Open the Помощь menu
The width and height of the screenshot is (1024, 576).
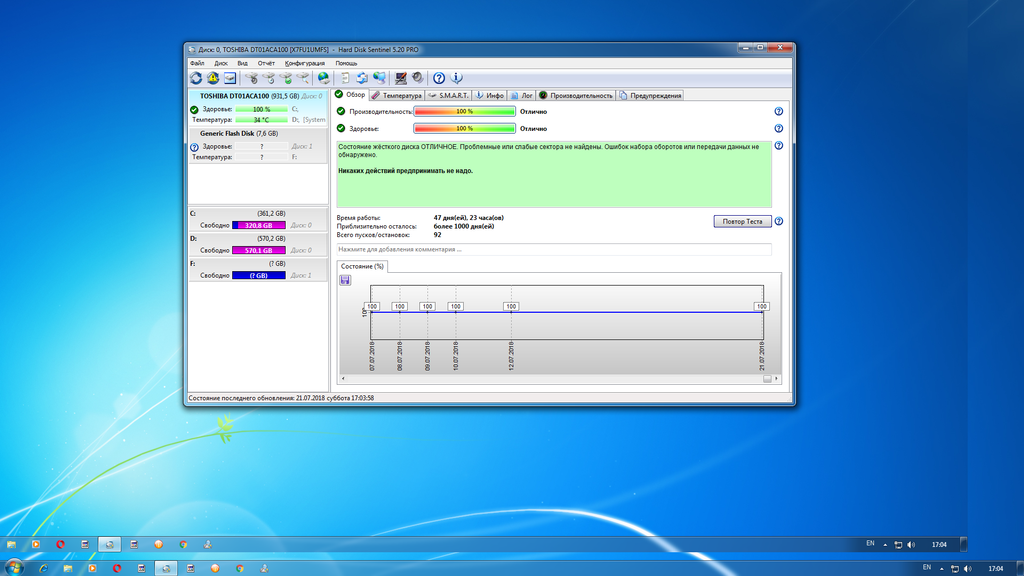346,63
